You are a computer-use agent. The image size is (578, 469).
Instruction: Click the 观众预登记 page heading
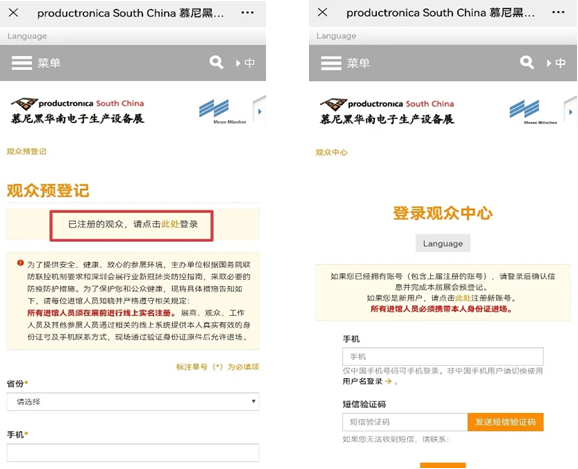pos(48,190)
